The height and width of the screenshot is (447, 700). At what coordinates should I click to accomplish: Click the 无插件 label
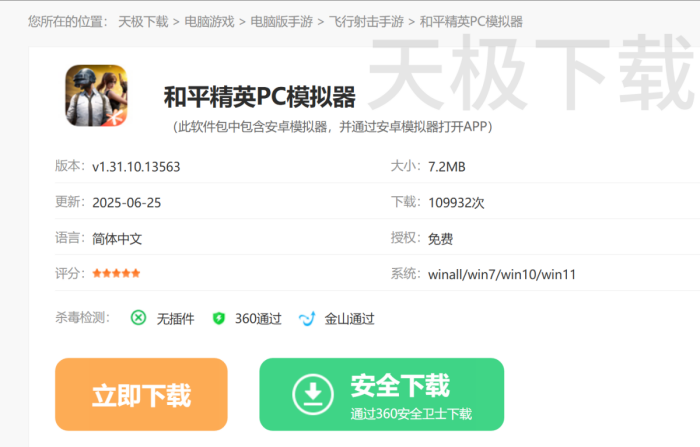pyautogui.click(x=175, y=318)
